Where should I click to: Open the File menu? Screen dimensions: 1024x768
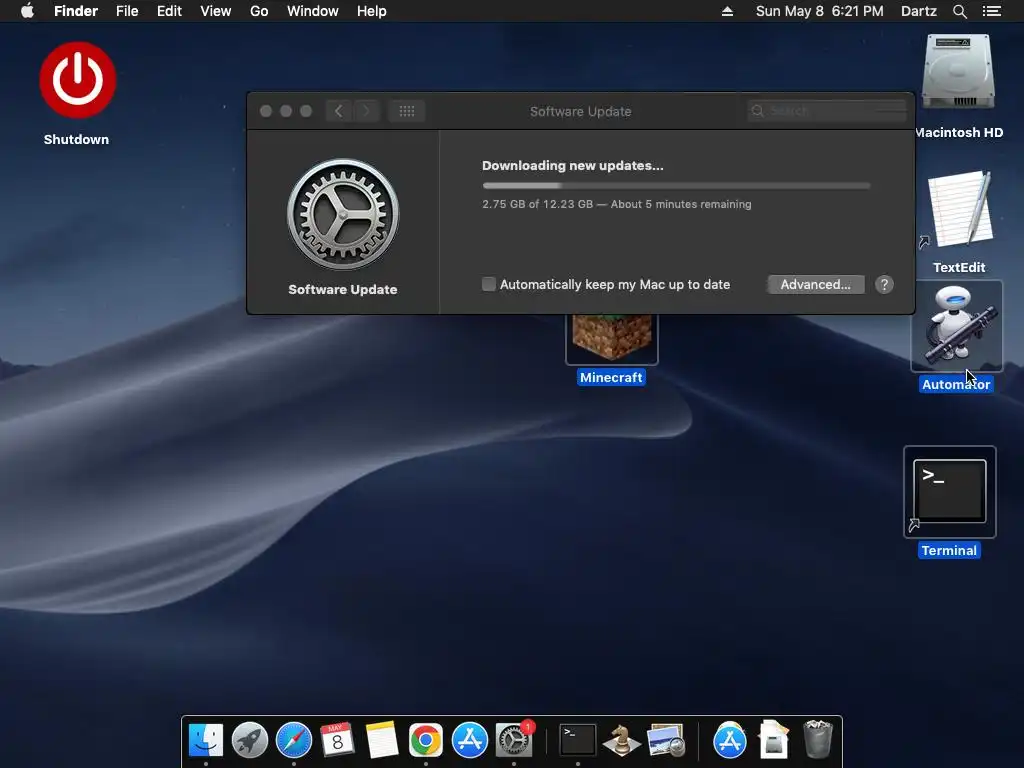point(127,11)
